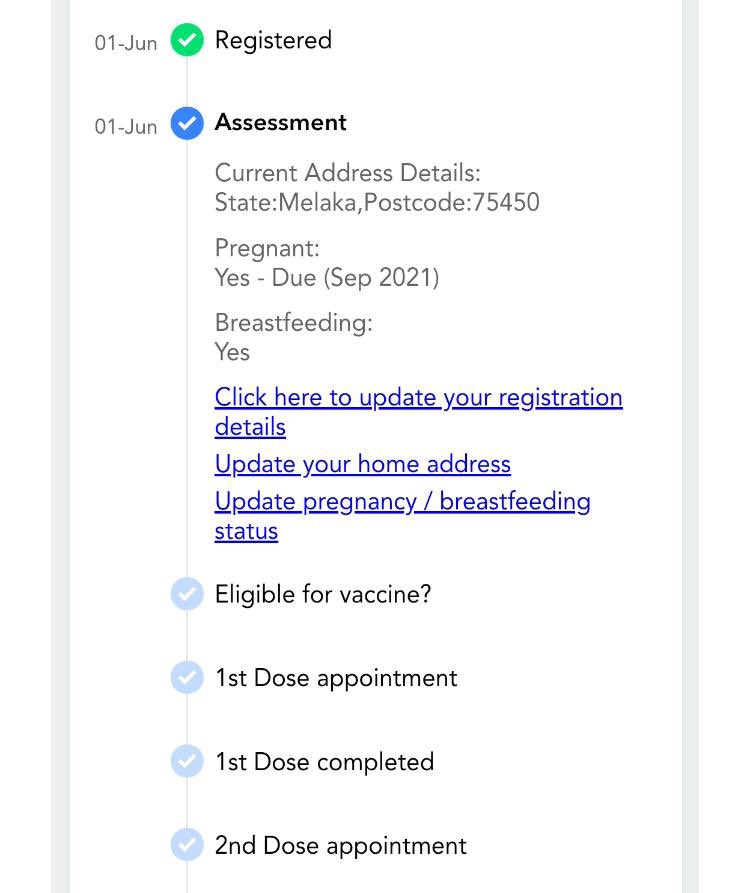Click the 1st Dose completed status icon
This screenshot has width=750, height=893.
[x=187, y=761]
